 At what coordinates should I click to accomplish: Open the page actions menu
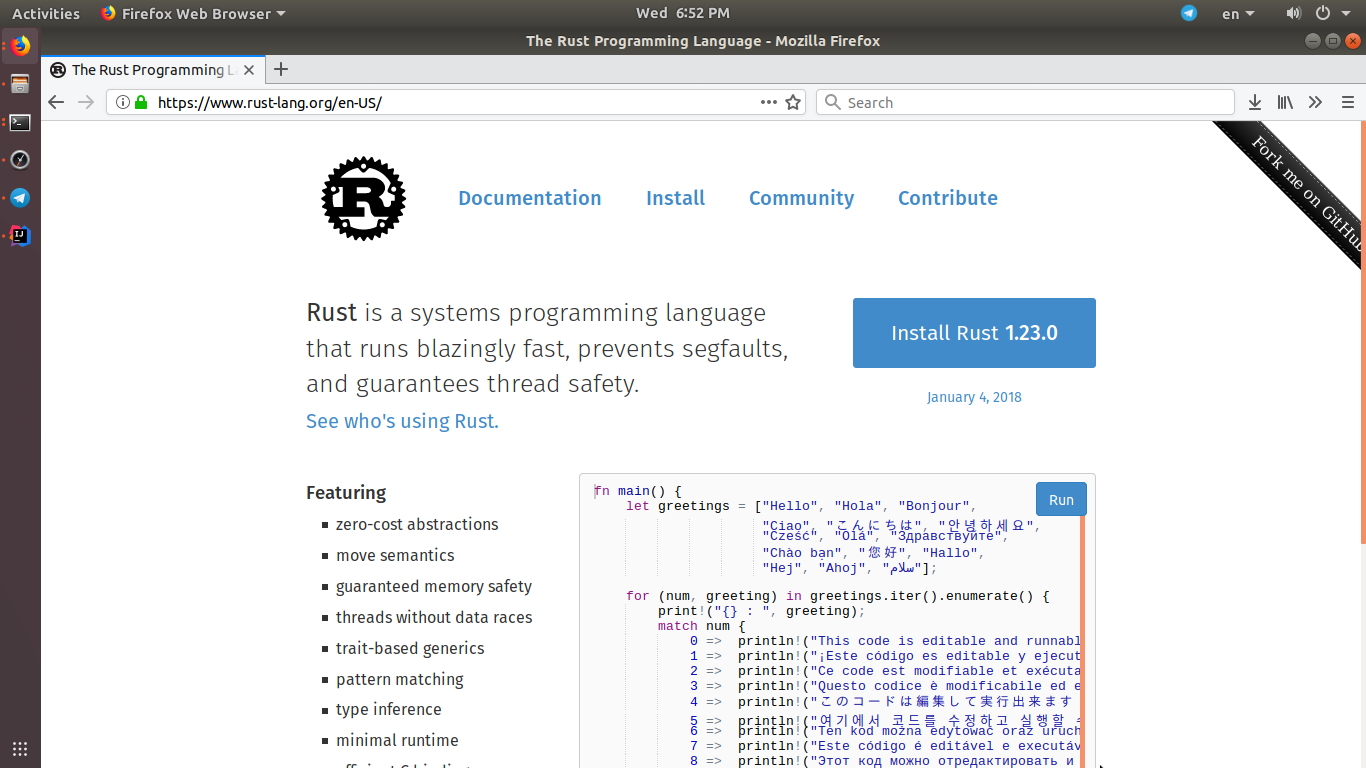click(769, 102)
